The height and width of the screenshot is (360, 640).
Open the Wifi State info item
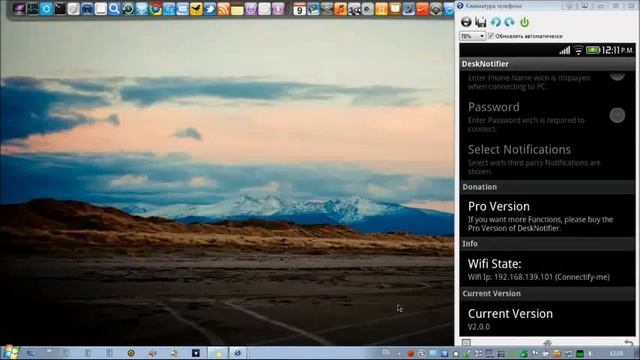coord(547,269)
